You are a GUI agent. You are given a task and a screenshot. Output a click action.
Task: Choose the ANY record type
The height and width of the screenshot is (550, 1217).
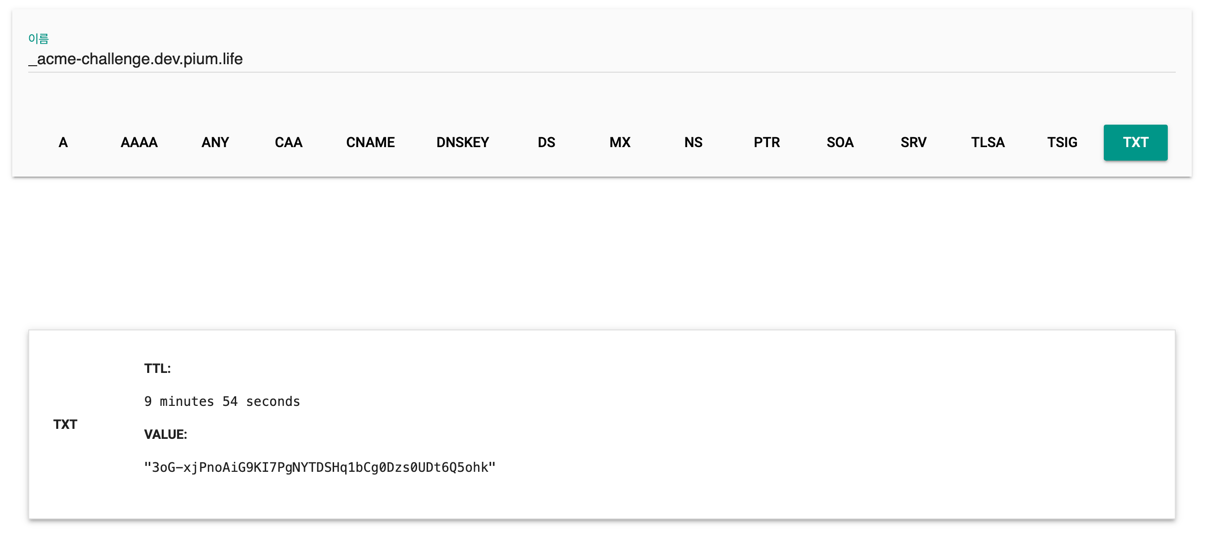(215, 143)
